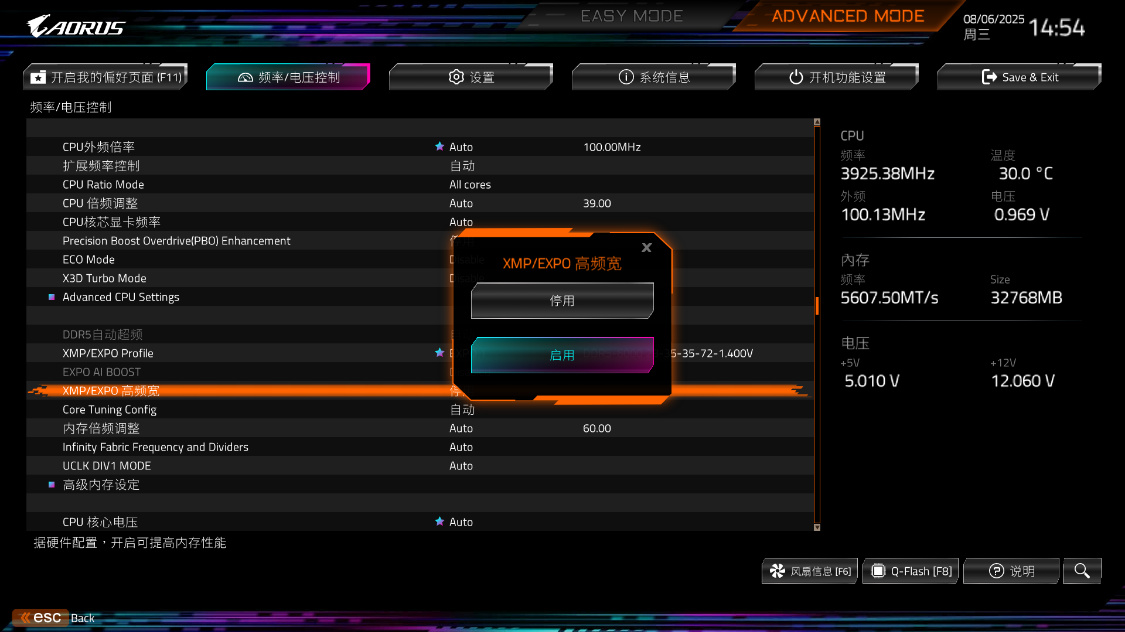Select UCLK DIV1 MODE setting
This screenshot has height=632, width=1125.
coord(420,466)
